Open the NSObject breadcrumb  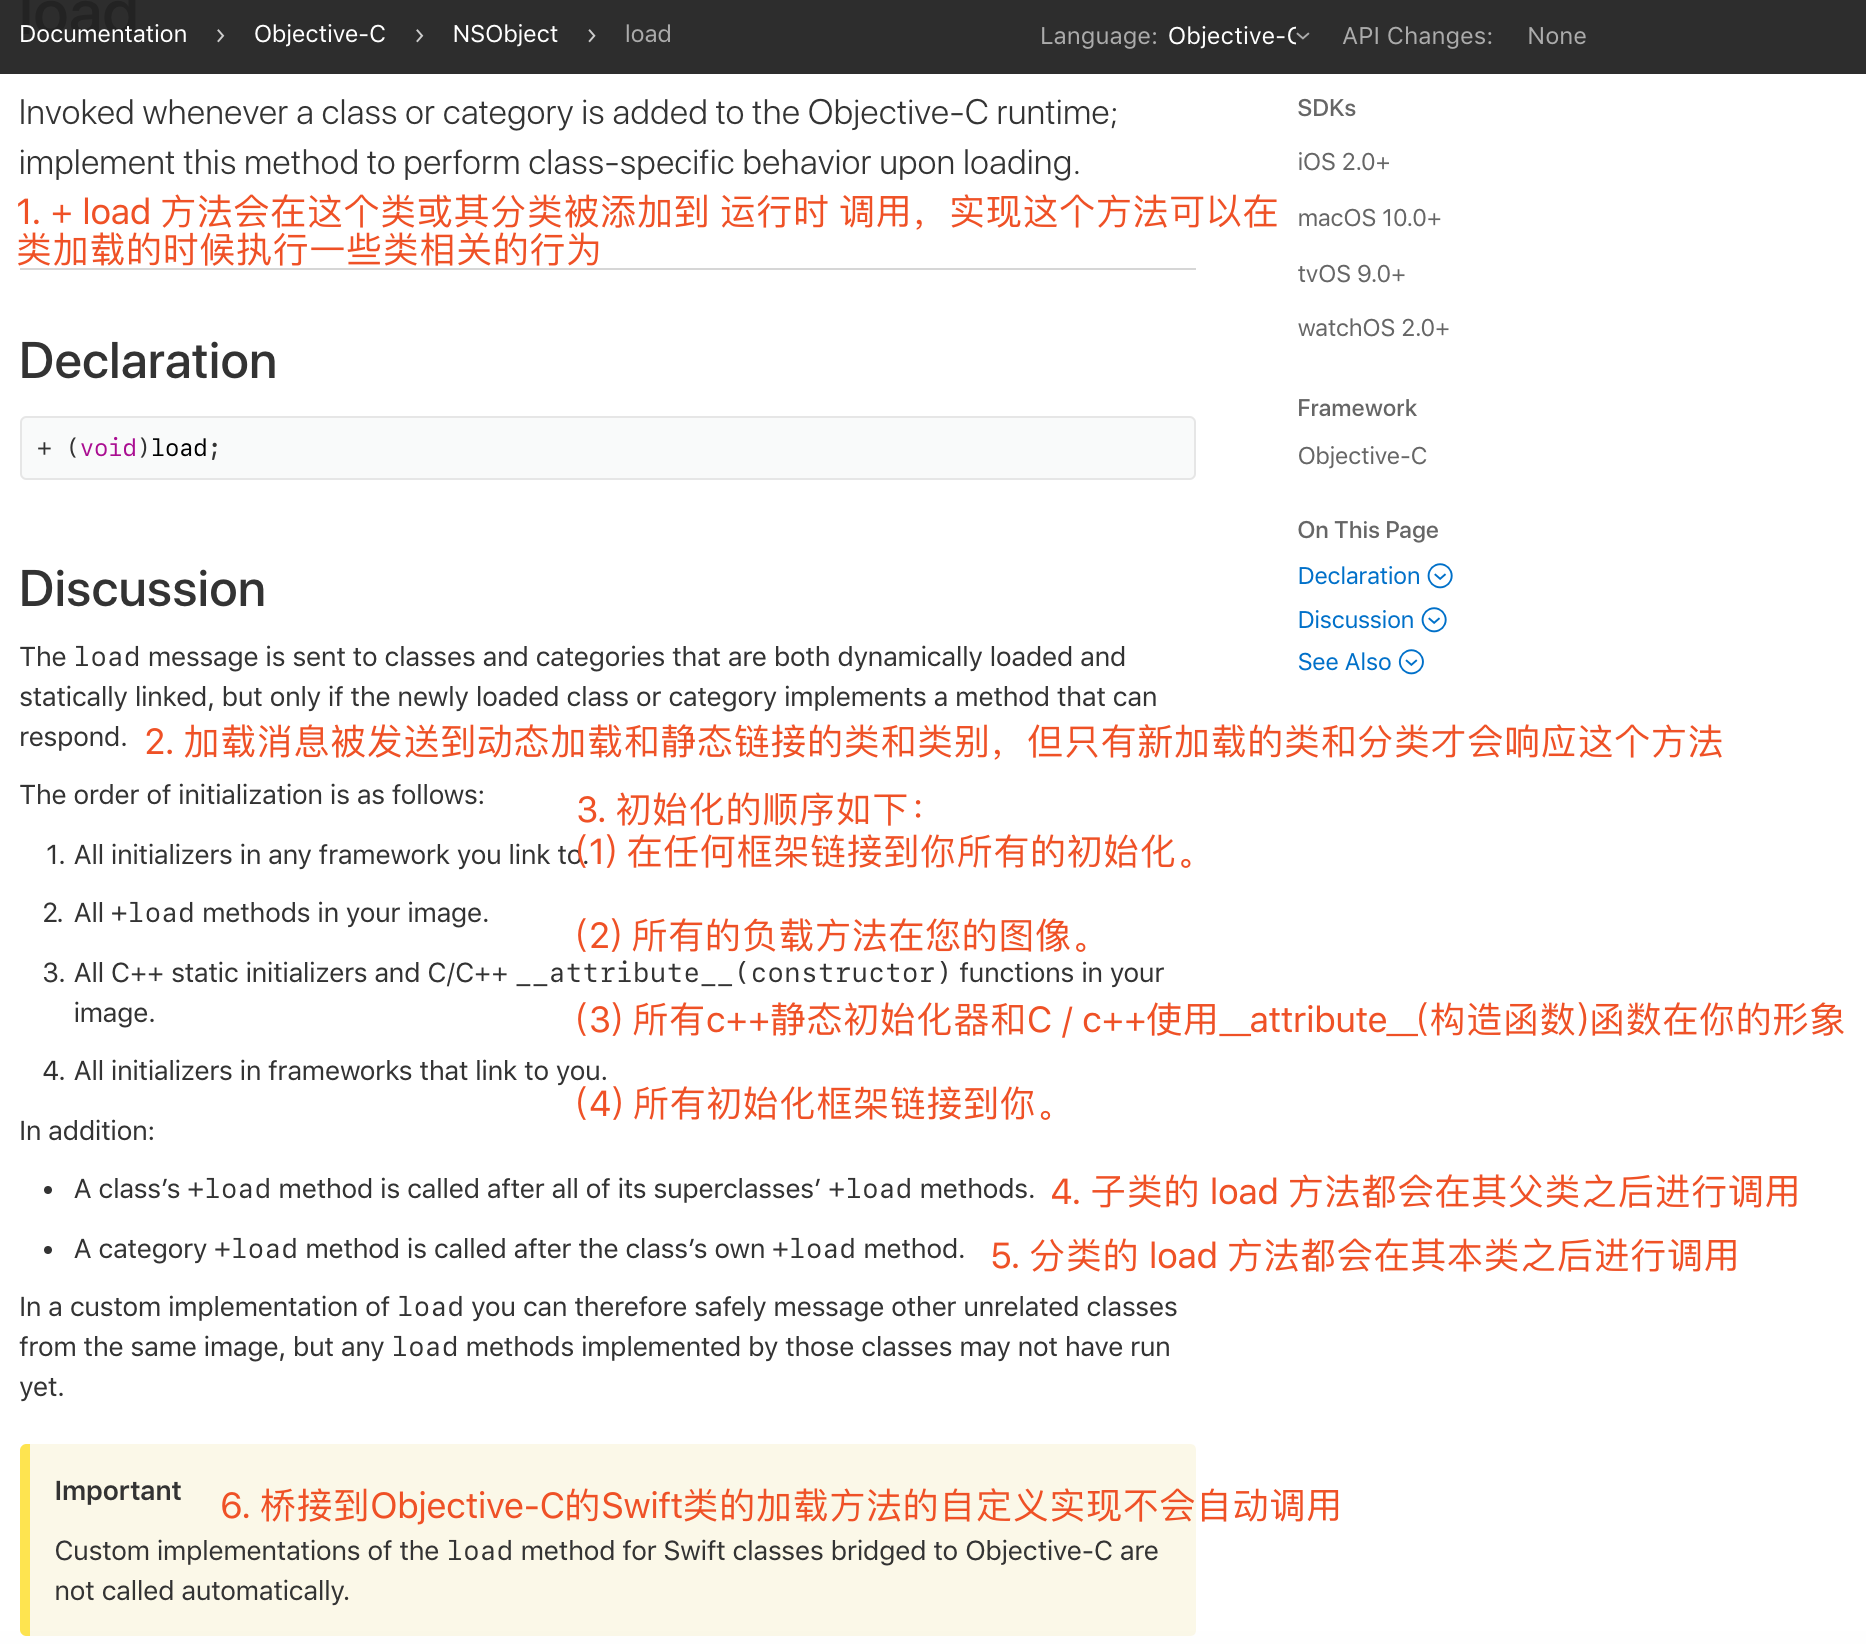[x=505, y=34]
